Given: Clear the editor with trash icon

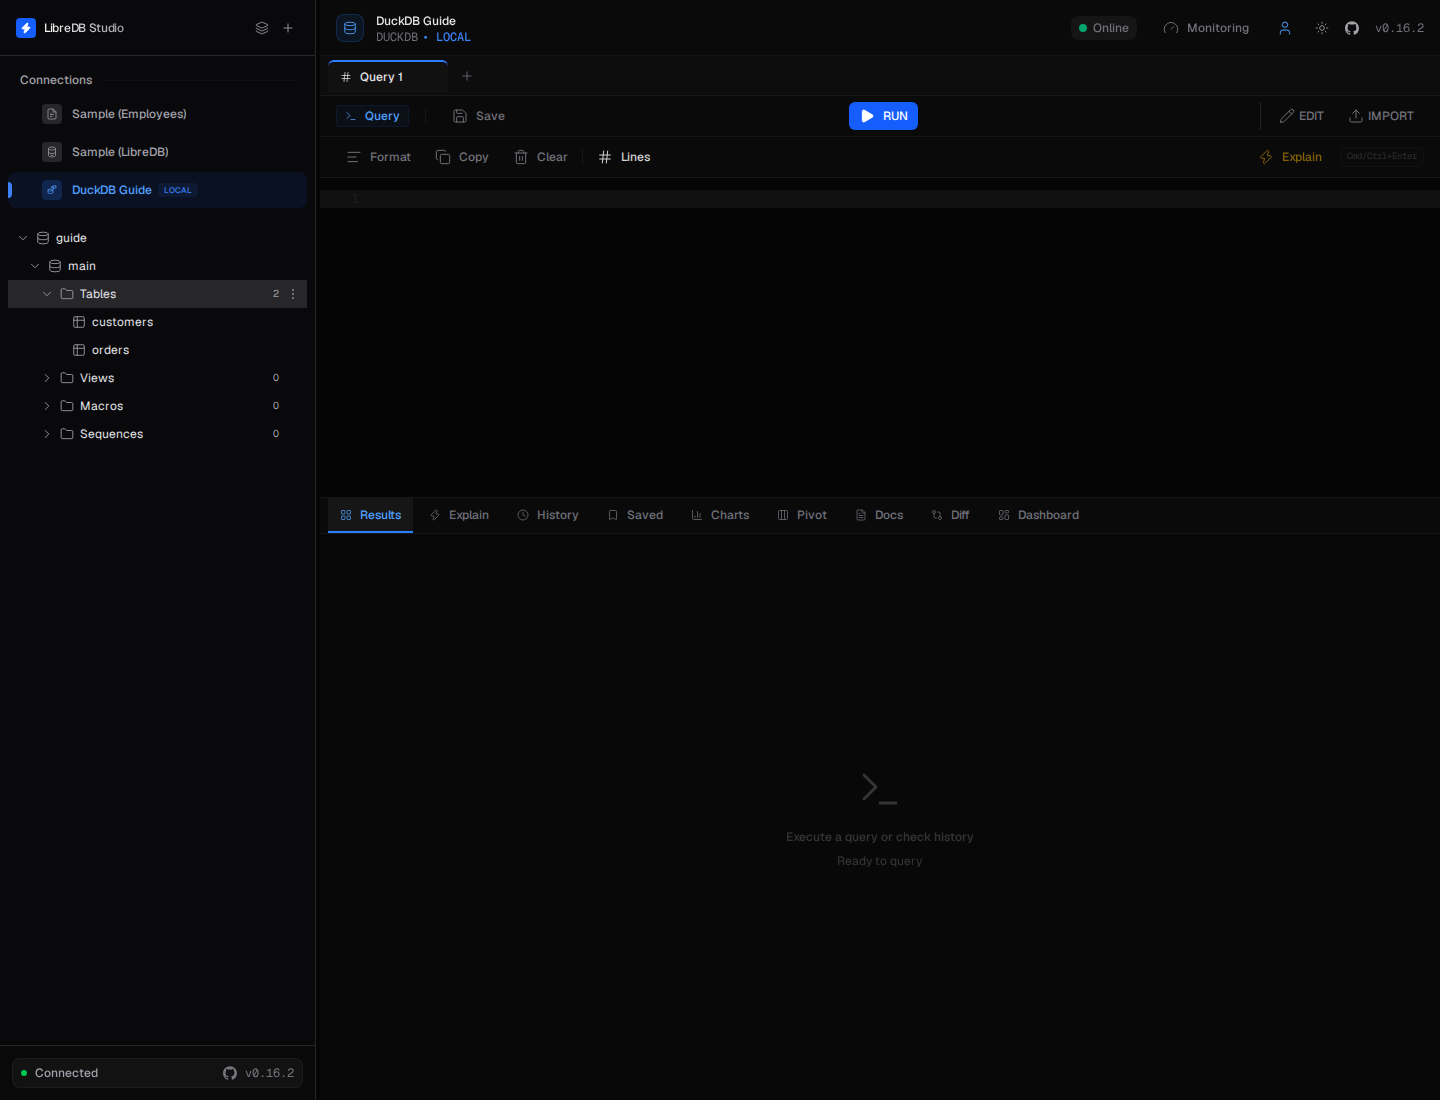Looking at the screenshot, I should click(x=541, y=157).
